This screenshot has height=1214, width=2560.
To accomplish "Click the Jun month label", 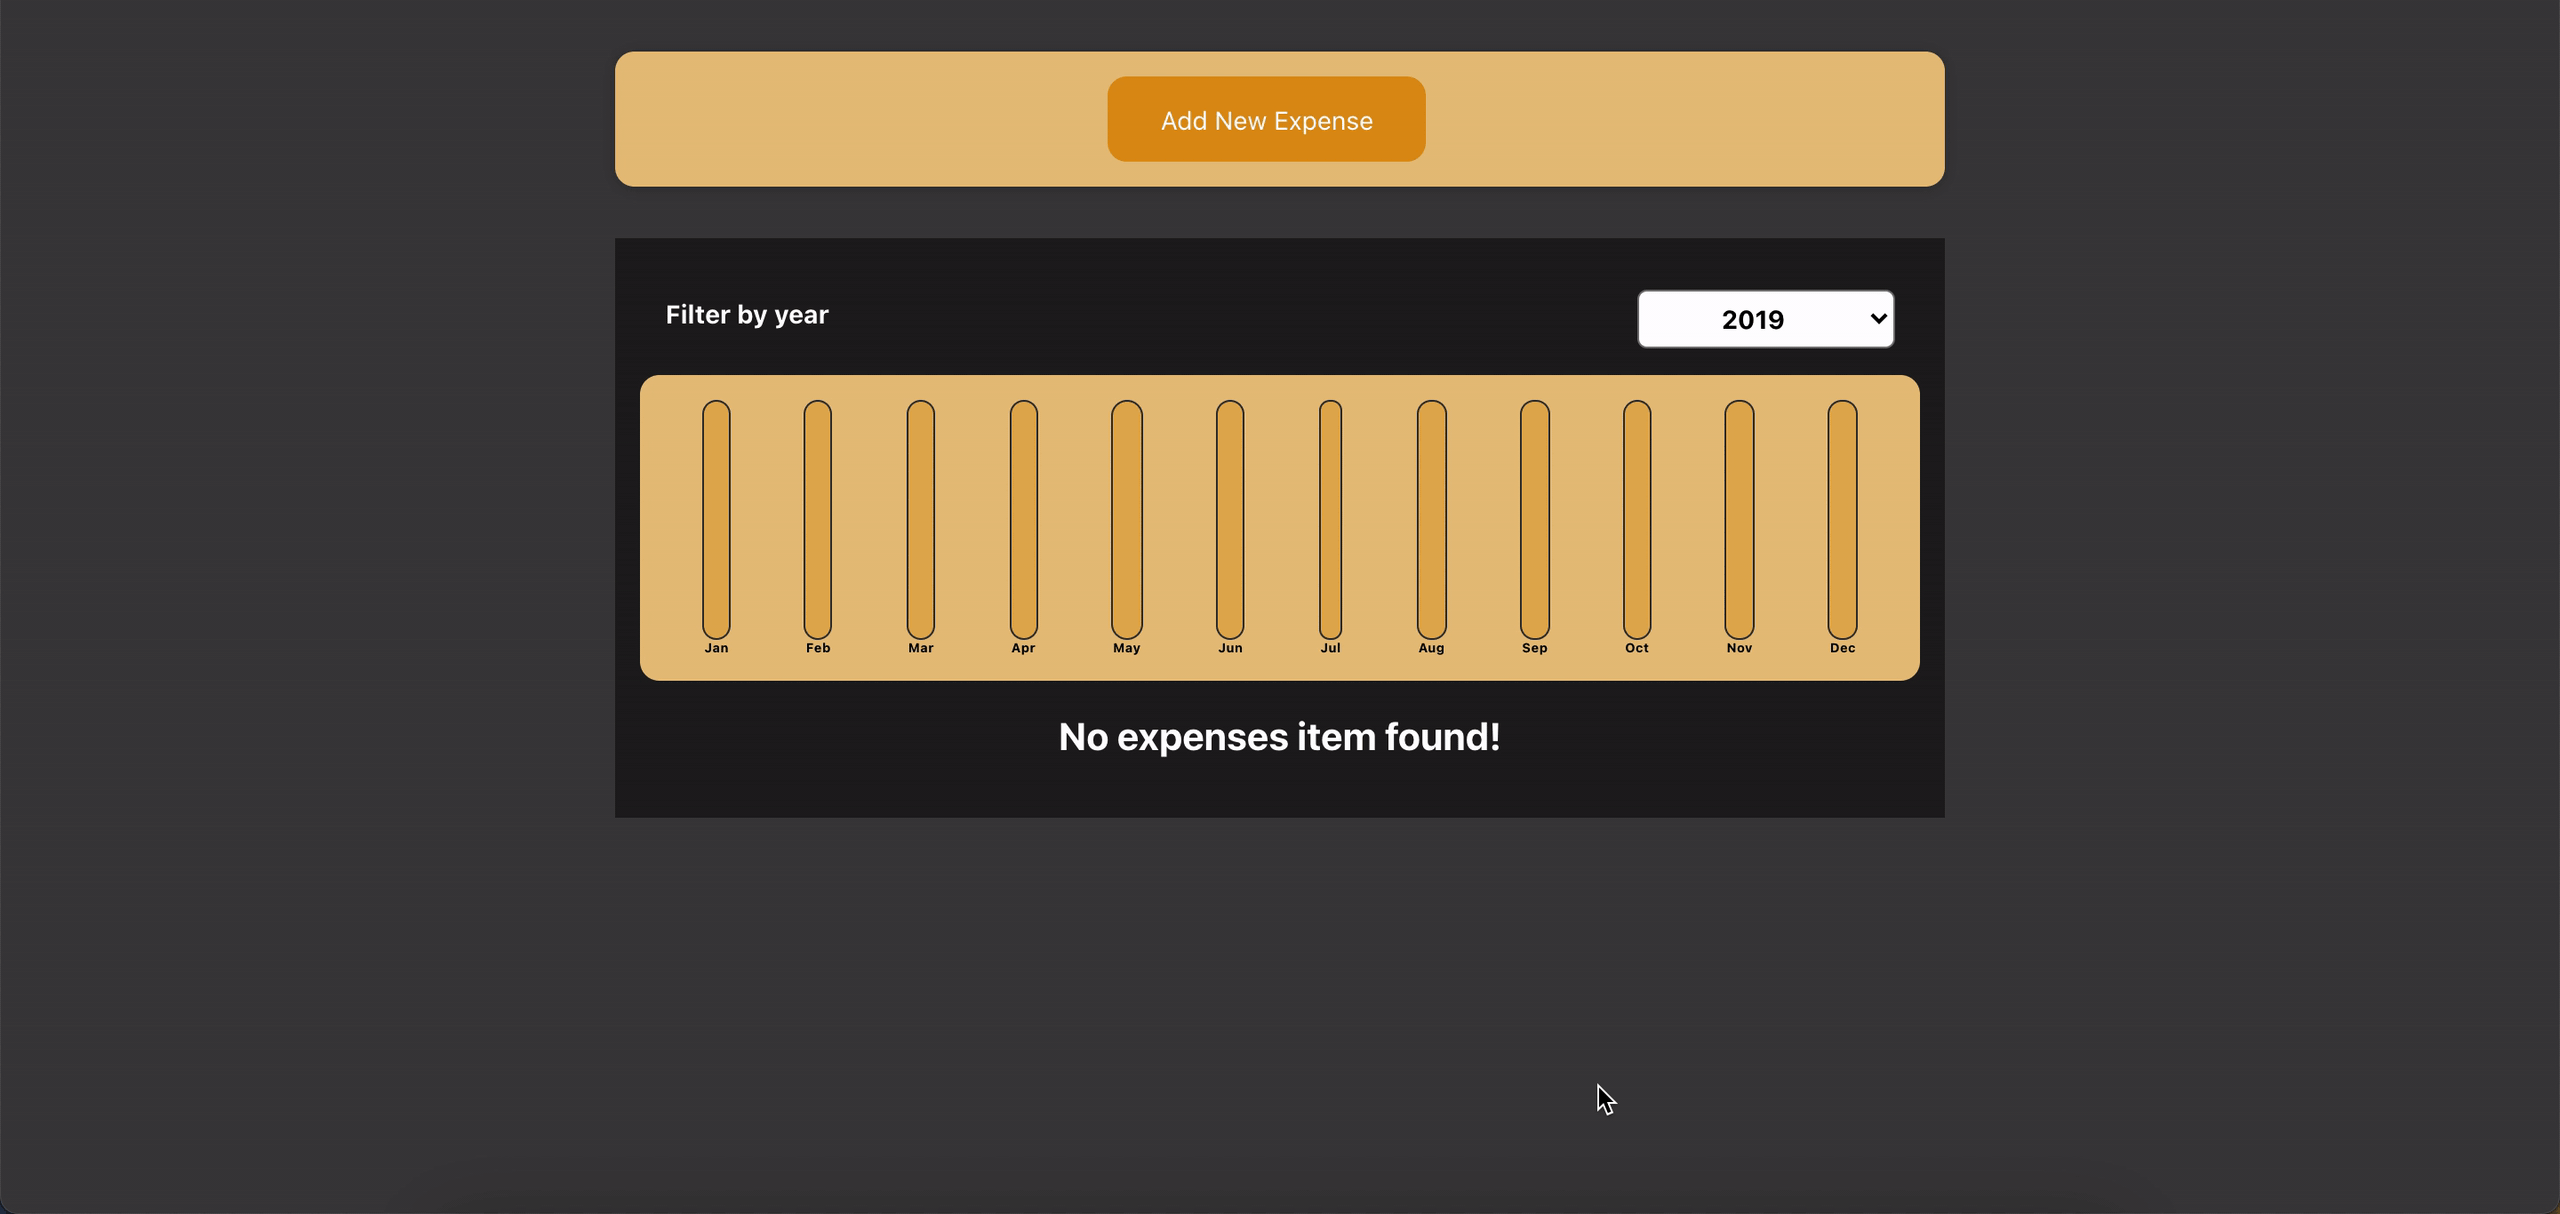I will tap(1230, 648).
